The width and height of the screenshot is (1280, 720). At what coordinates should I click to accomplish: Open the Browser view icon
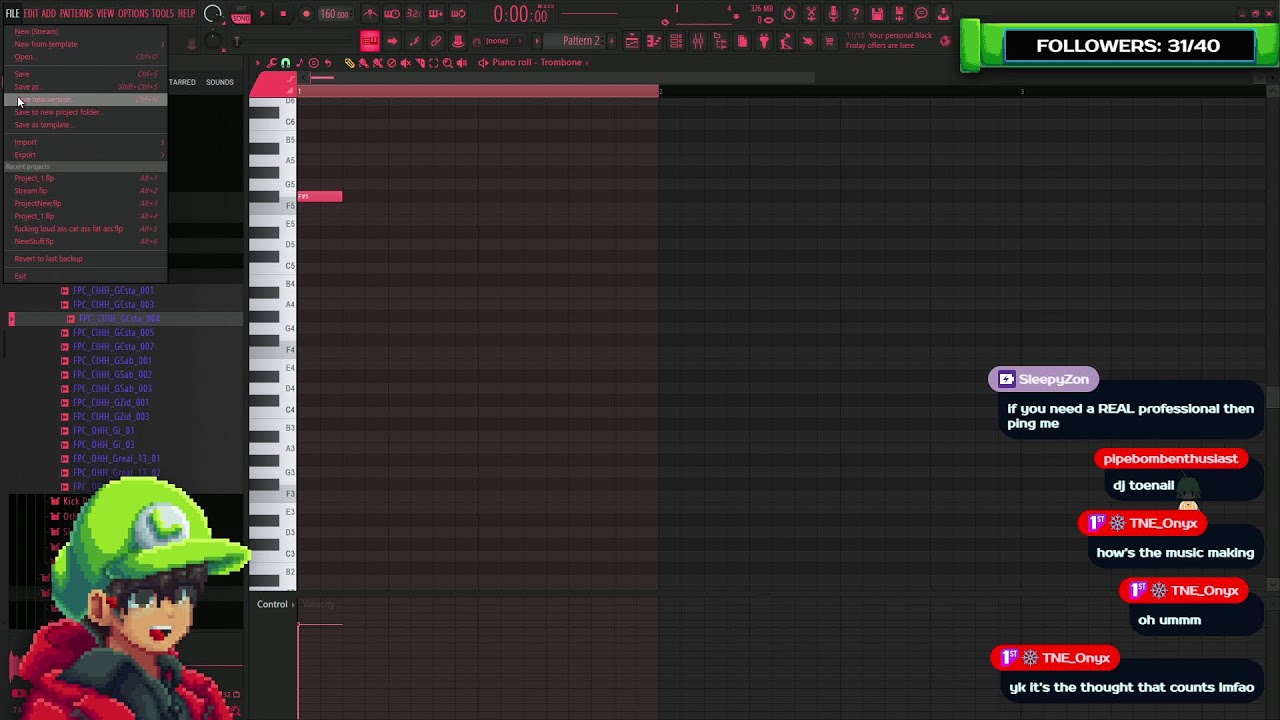[x=720, y=41]
